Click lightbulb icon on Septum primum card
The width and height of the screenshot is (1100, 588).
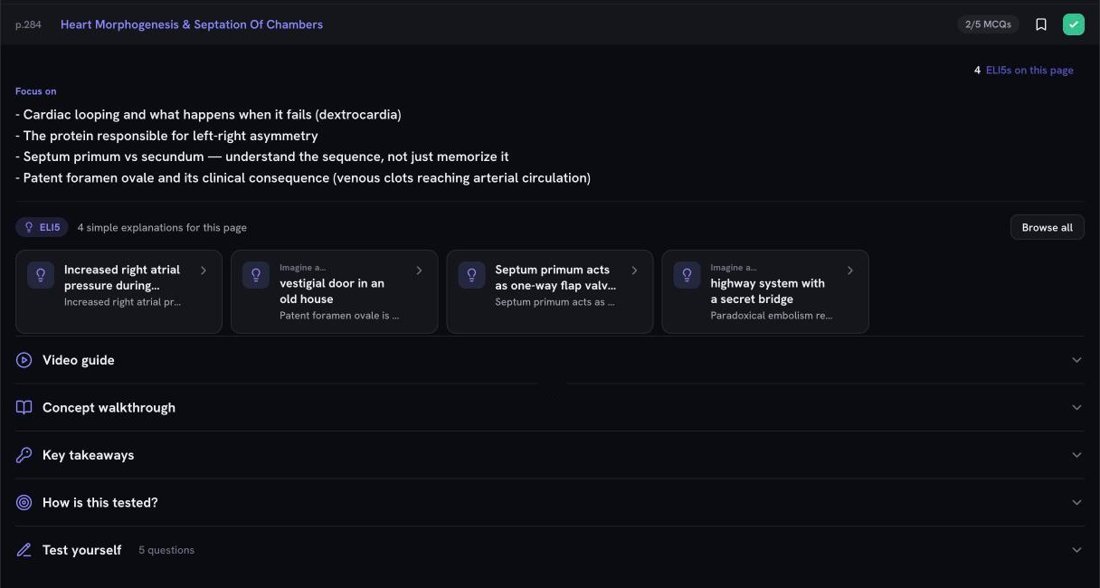click(471, 275)
